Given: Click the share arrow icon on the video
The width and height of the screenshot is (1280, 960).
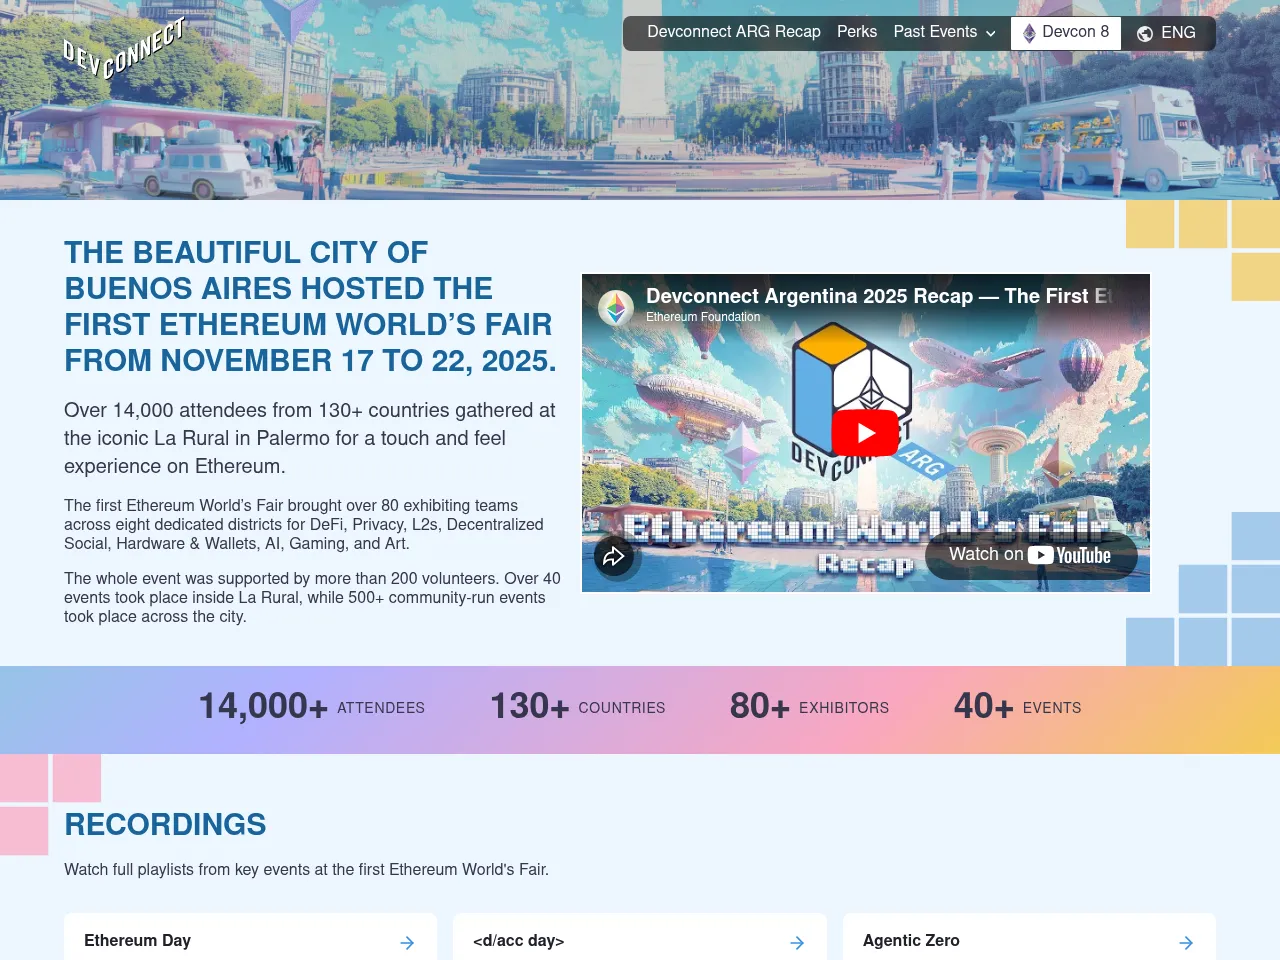Looking at the screenshot, I should (615, 557).
